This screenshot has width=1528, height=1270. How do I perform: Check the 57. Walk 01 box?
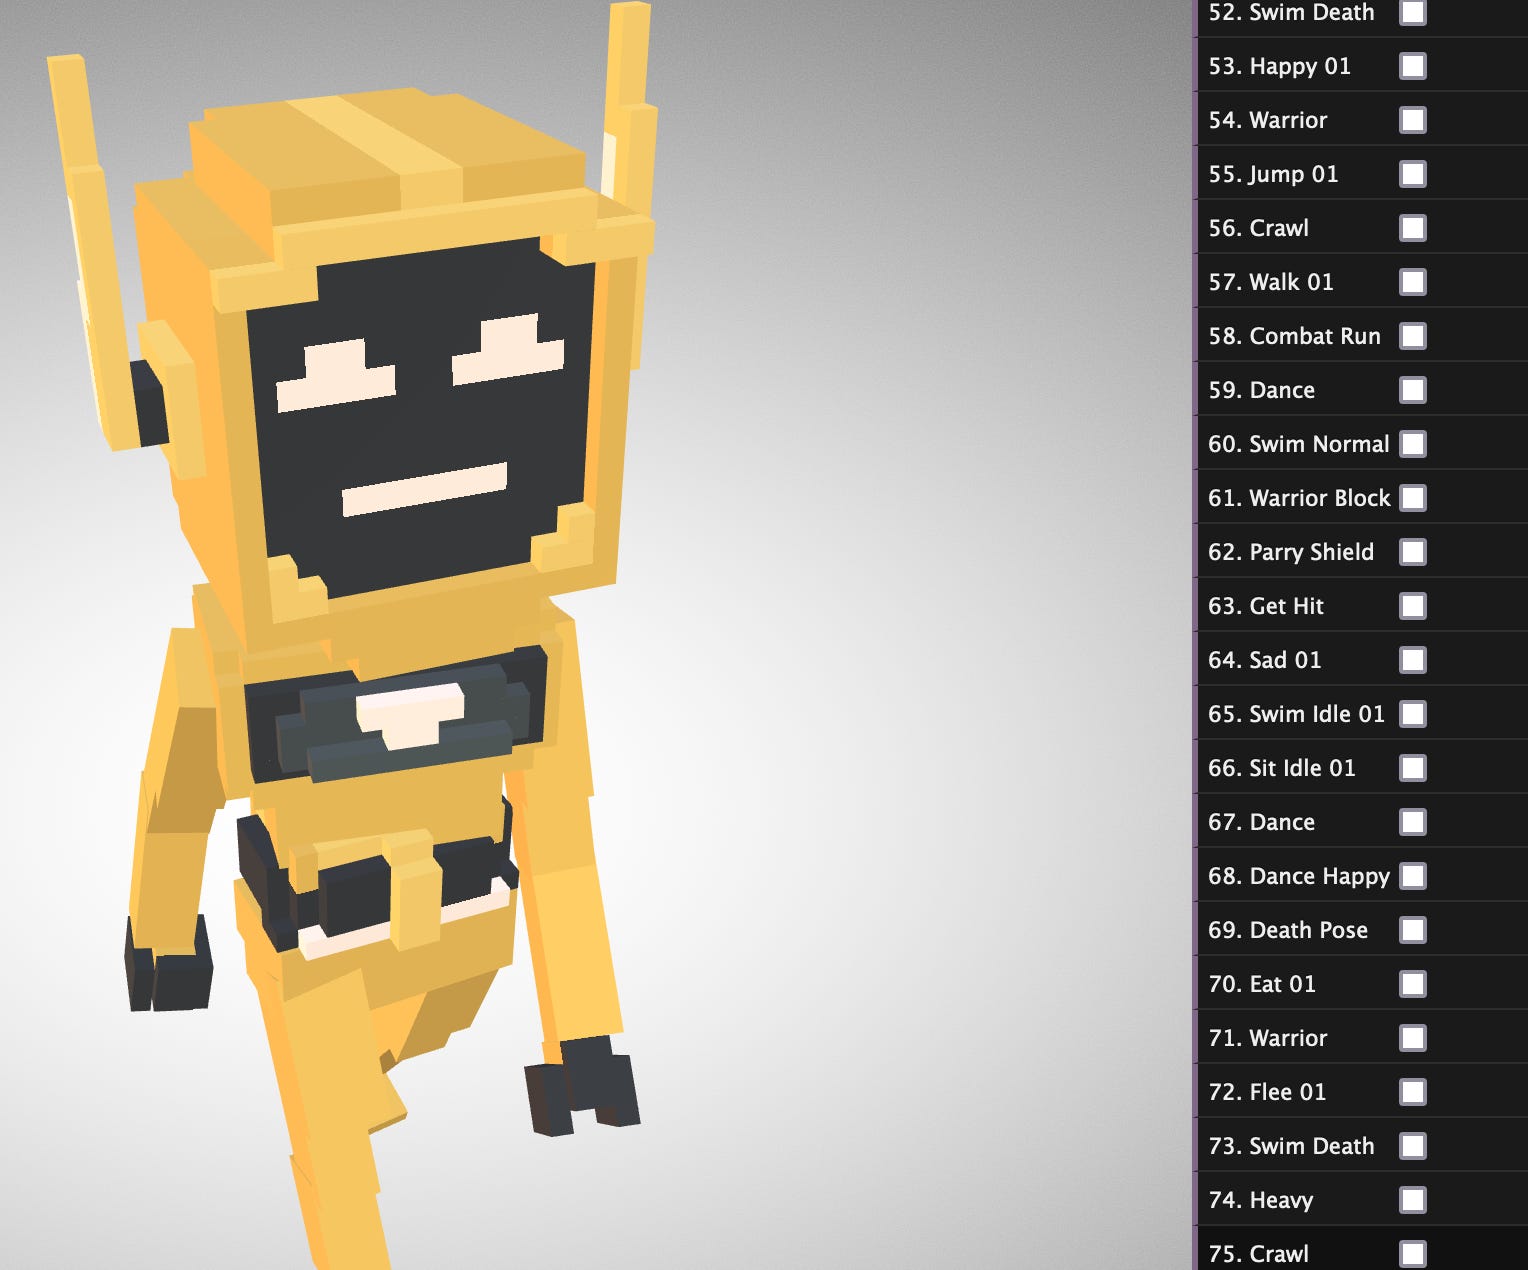click(x=1412, y=282)
